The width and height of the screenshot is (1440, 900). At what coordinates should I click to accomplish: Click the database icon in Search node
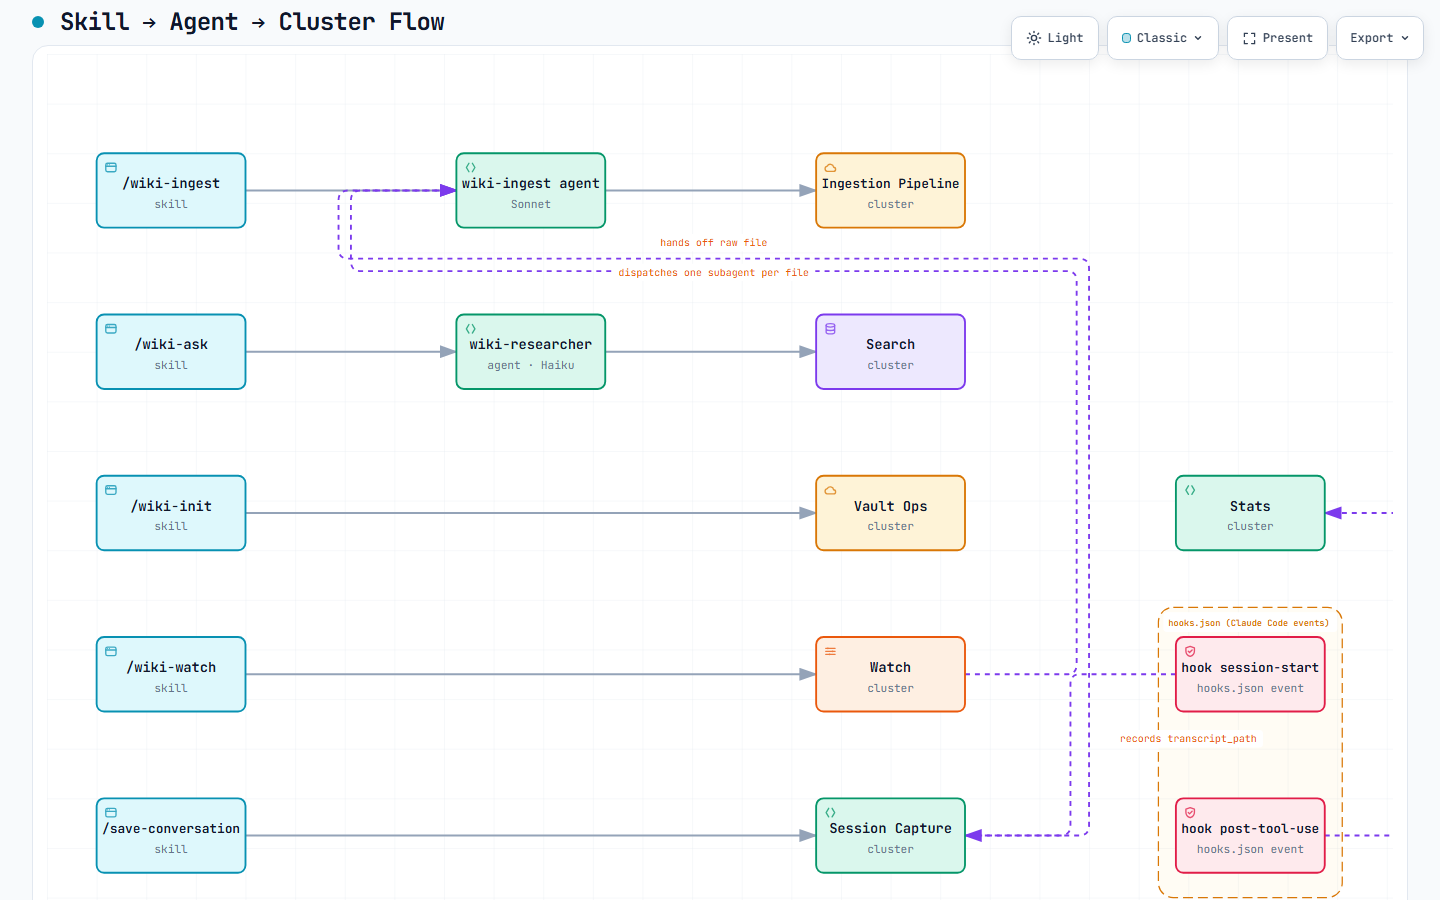830,328
